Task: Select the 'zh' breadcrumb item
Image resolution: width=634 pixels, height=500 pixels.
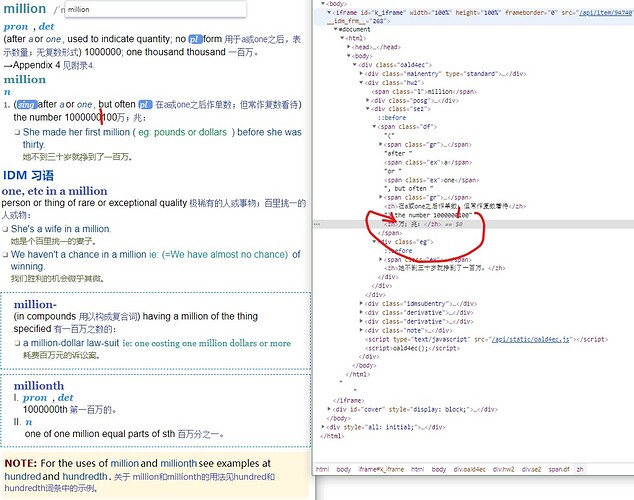Action: pos(580,469)
